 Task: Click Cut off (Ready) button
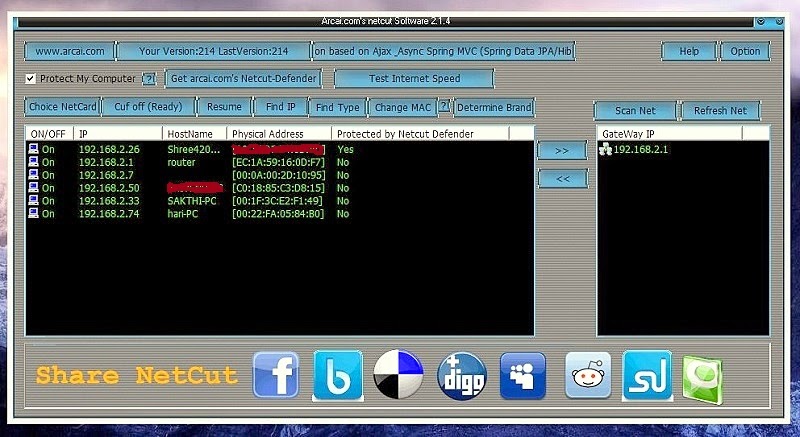click(148, 107)
